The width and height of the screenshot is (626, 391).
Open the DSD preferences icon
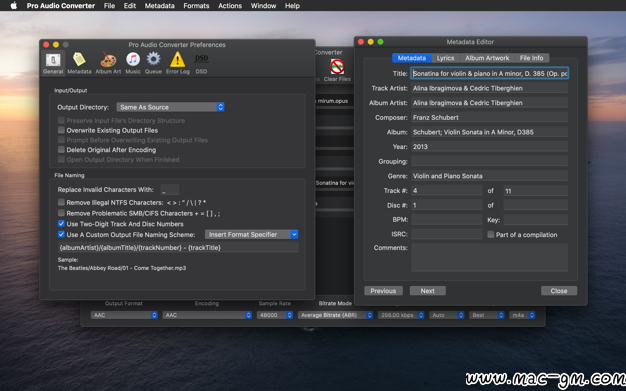201,63
